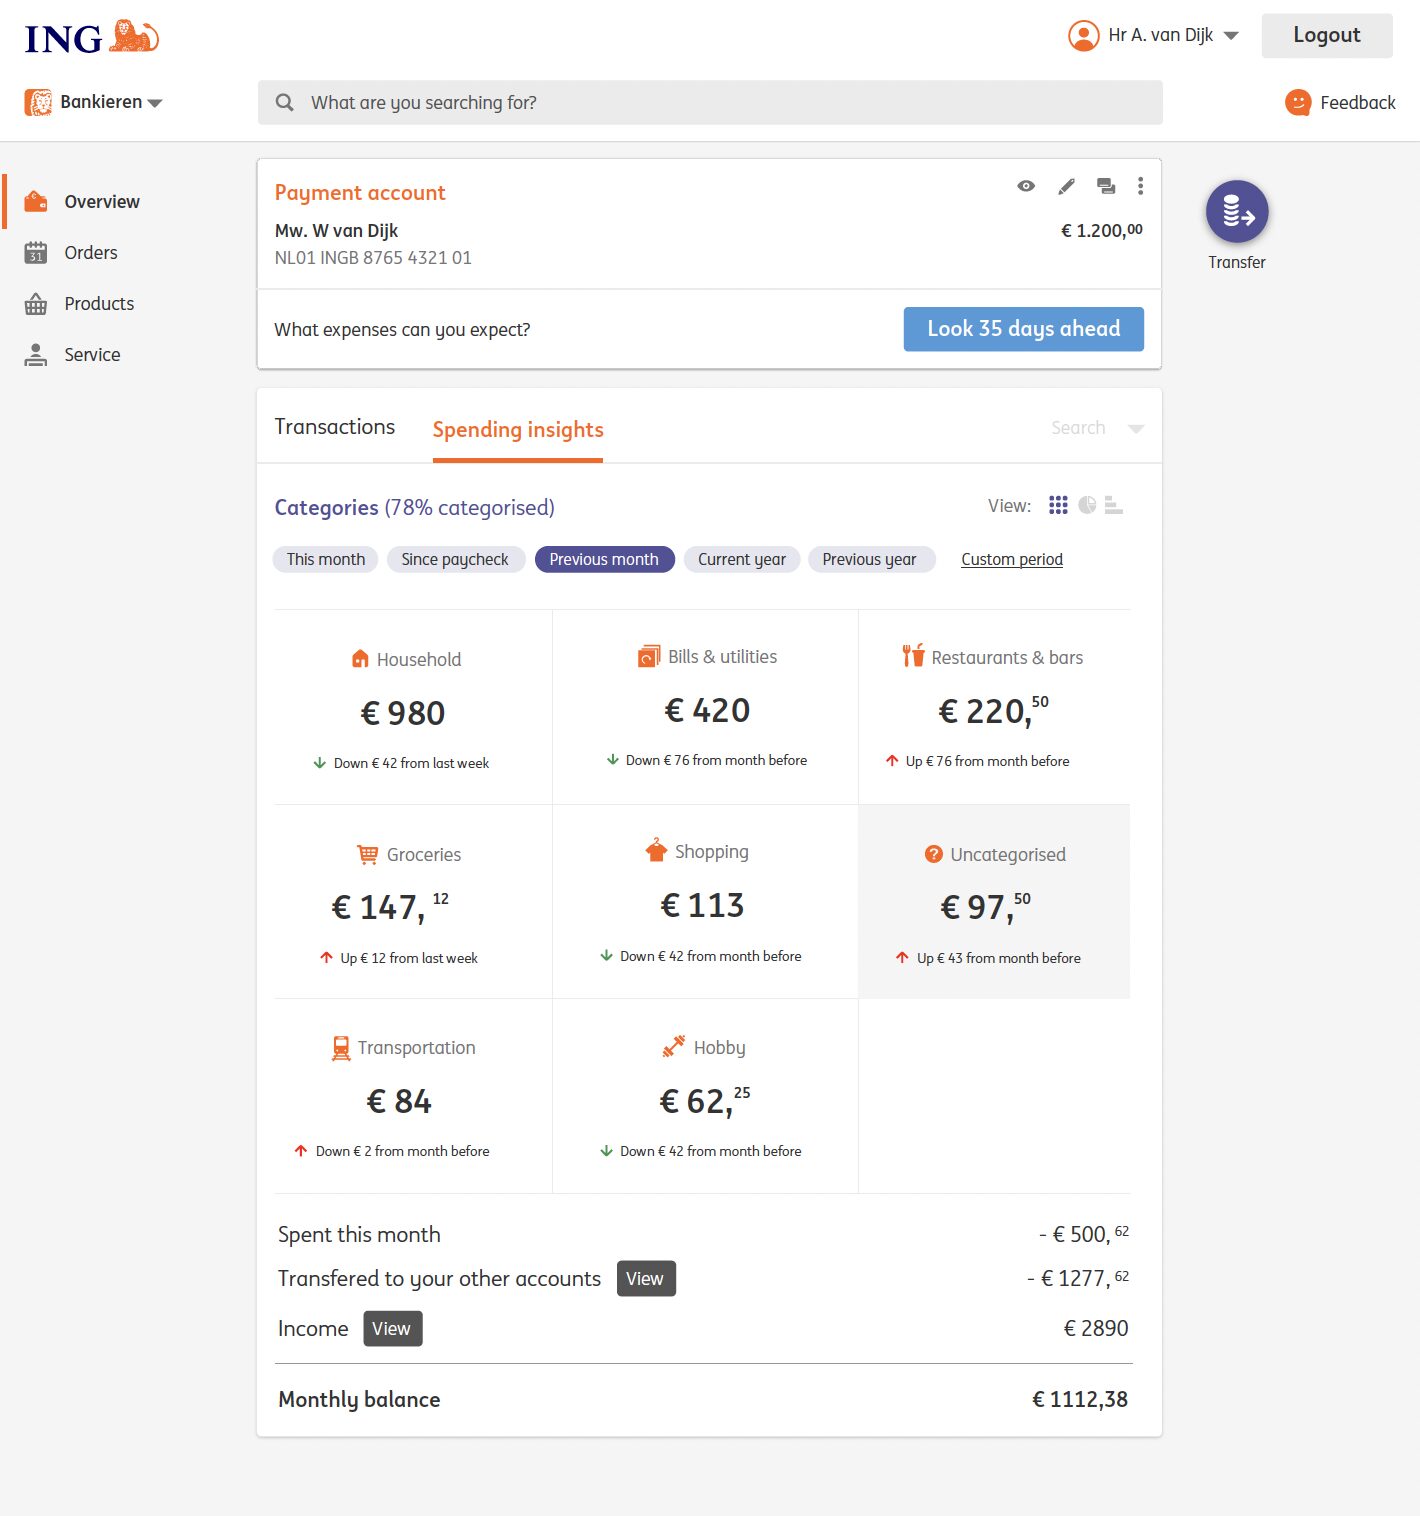
Task: Switch to pie chart view of categories
Action: pyautogui.click(x=1087, y=505)
